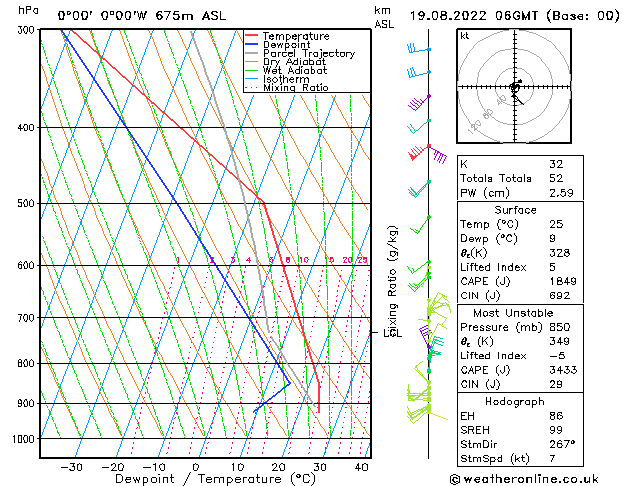Click the EH value 86
The width and height of the screenshot is (629, 486).
pyautogui.click(x=556, y=416)
